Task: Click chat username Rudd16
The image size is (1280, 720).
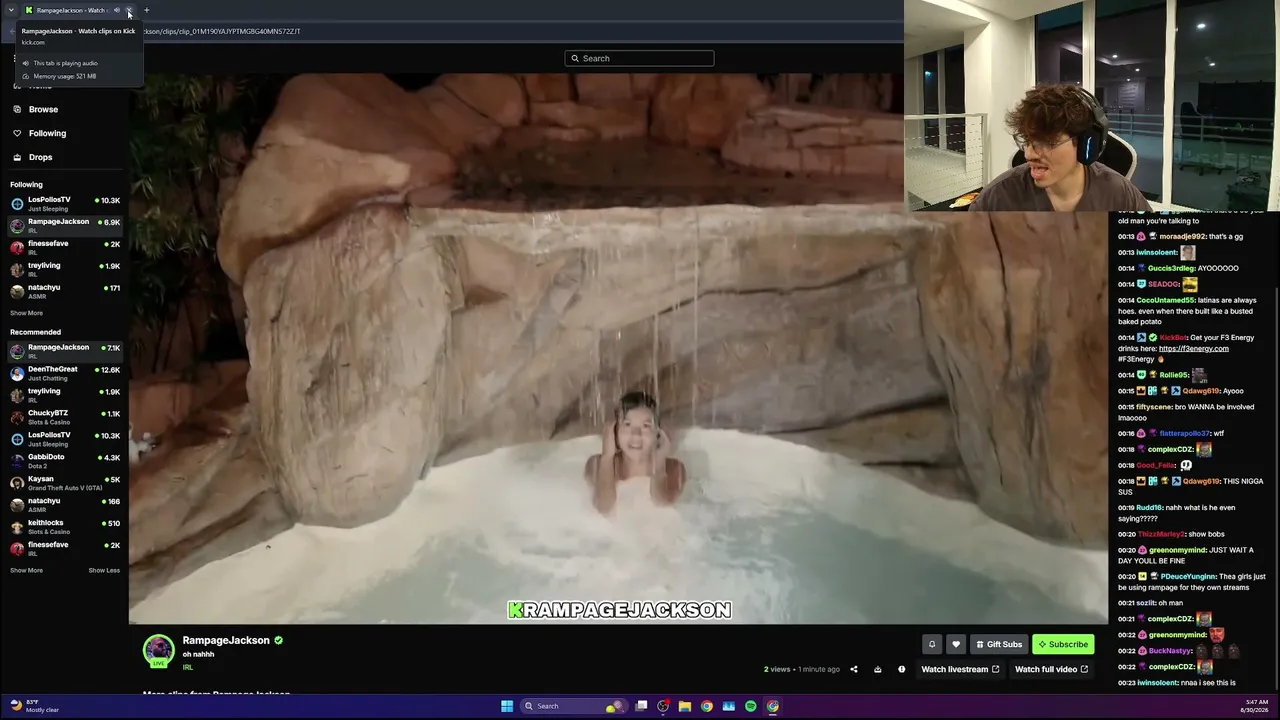Action: coord(1150,507)
